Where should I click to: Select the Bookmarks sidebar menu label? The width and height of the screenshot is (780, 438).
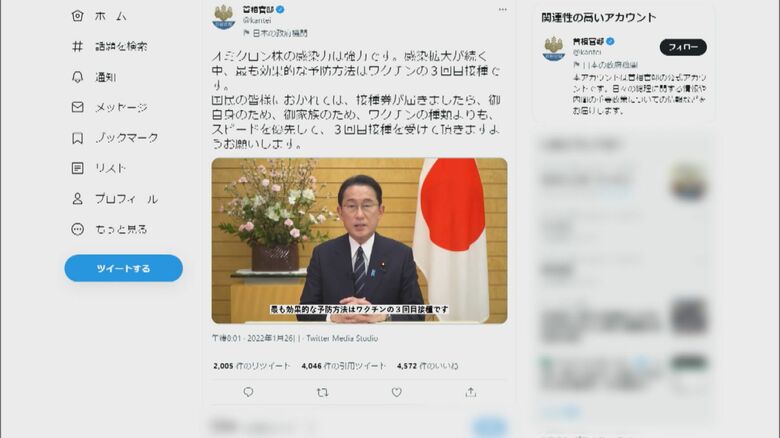click(127, 138)
